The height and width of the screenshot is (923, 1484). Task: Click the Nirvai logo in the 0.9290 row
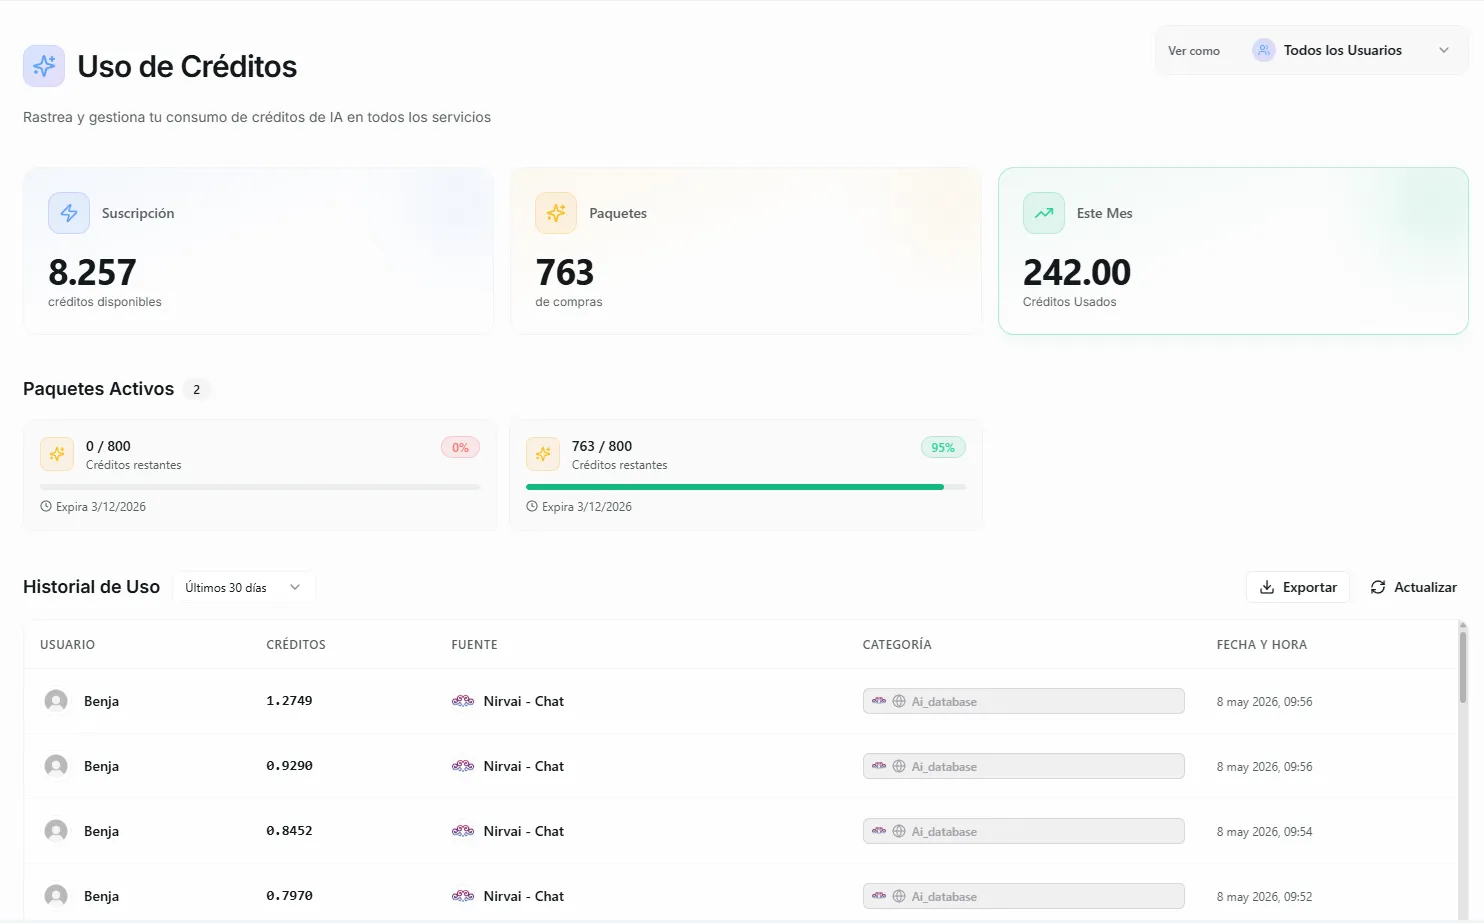(463, 766)
